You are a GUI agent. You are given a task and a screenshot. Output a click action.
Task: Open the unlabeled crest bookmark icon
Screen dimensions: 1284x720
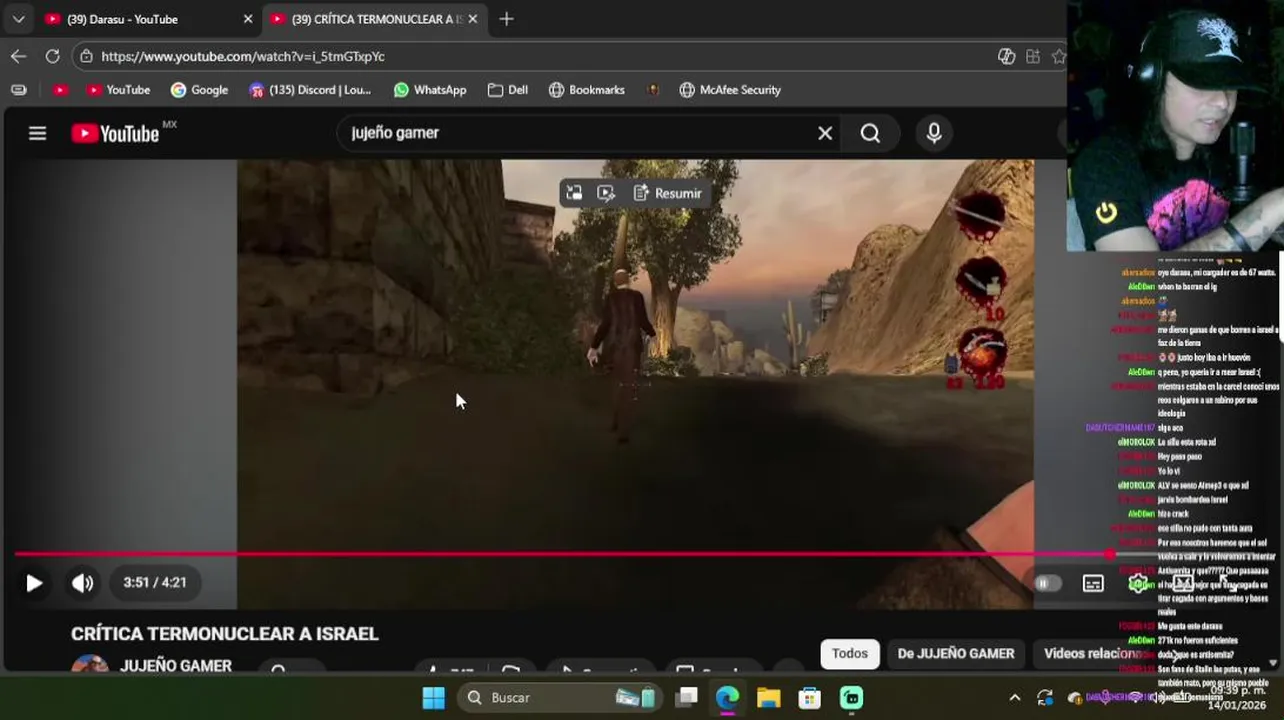point(652,89)
